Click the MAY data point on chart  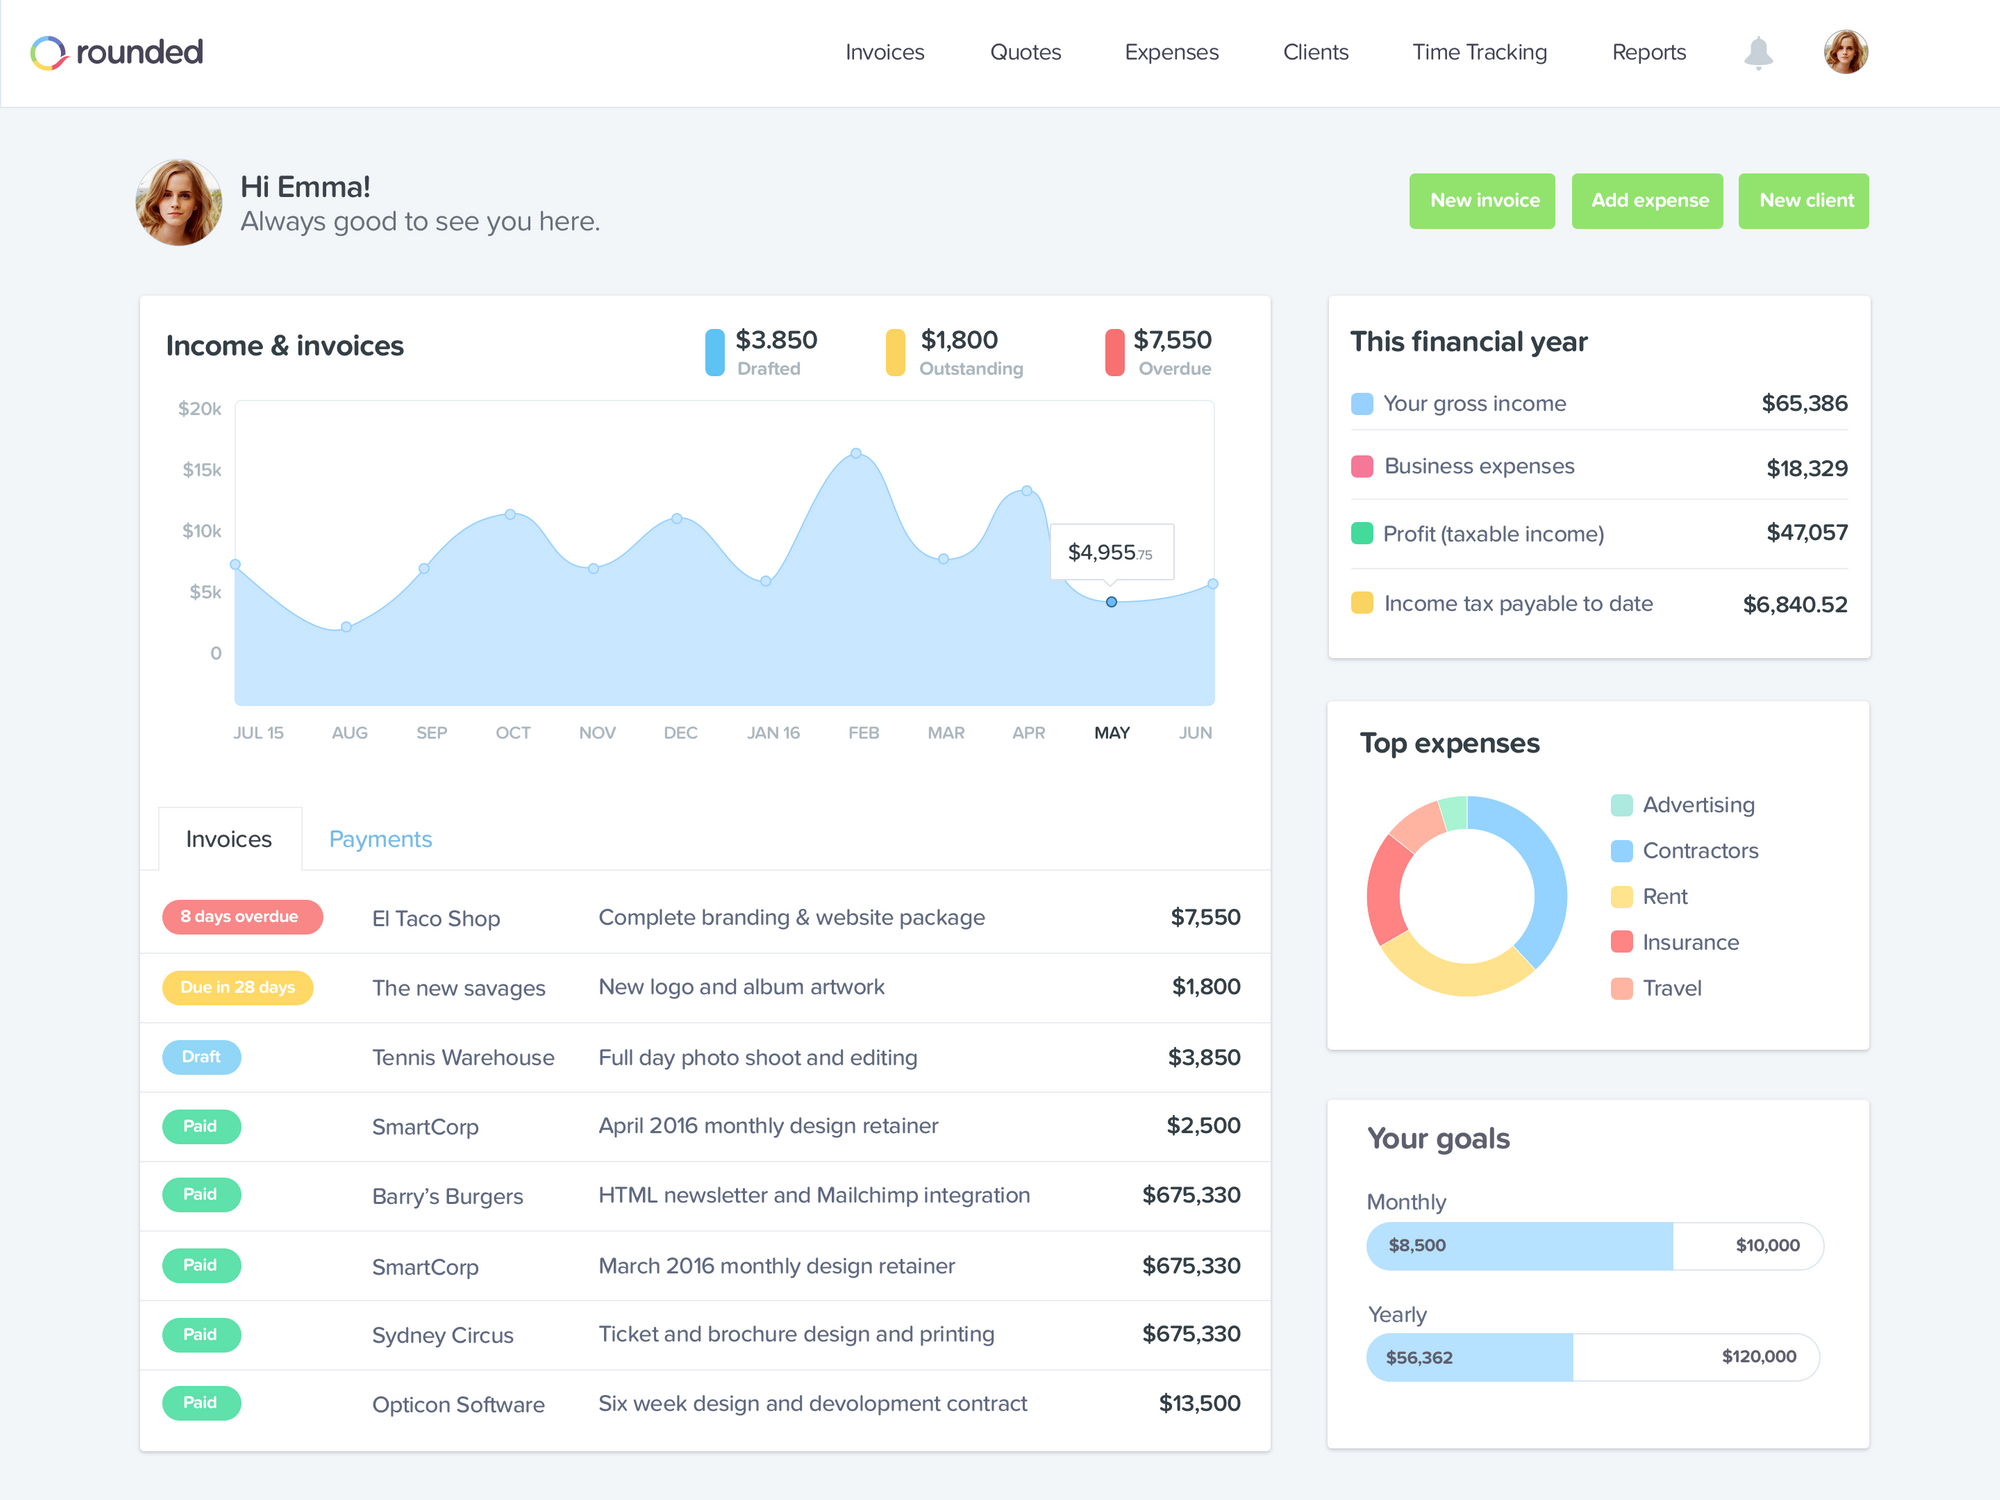tap(1111, 602)
